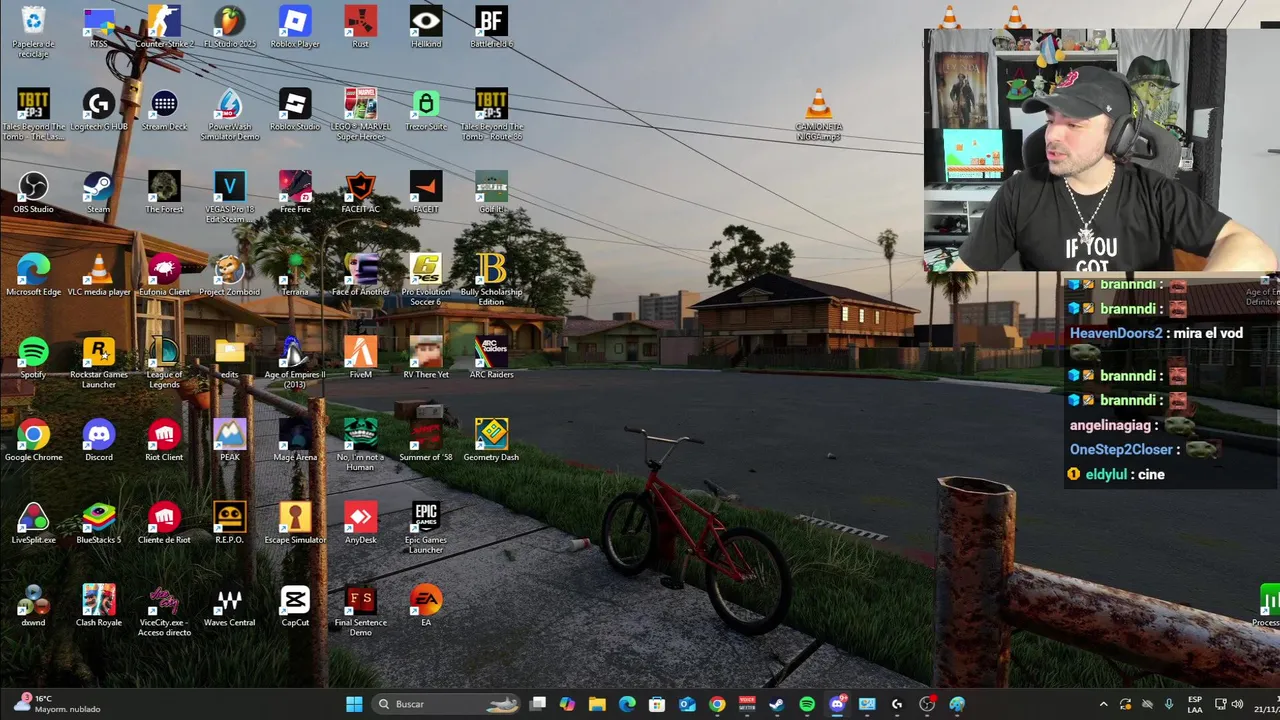Launch Counter-Strike 2 from the desktop
This screenshot has width=1280, height=720.
pos(164,27)
